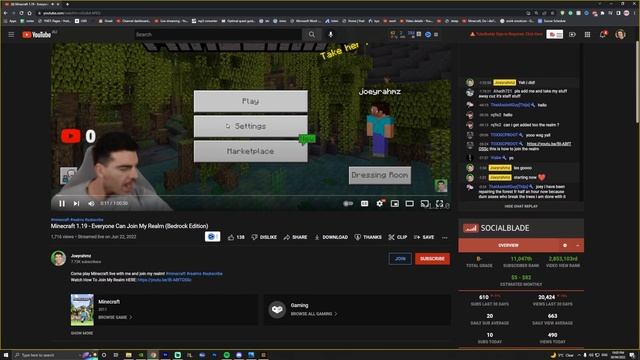The height and width of the screenshot is (360, 640).
Task: Open Task View on taskbar
Action: (x=116, y=355)
